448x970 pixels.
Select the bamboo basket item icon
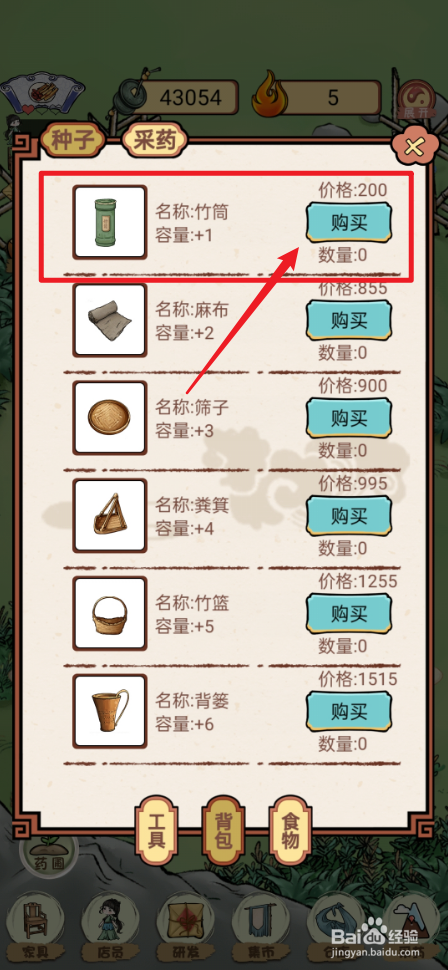[x=110, y=613]
